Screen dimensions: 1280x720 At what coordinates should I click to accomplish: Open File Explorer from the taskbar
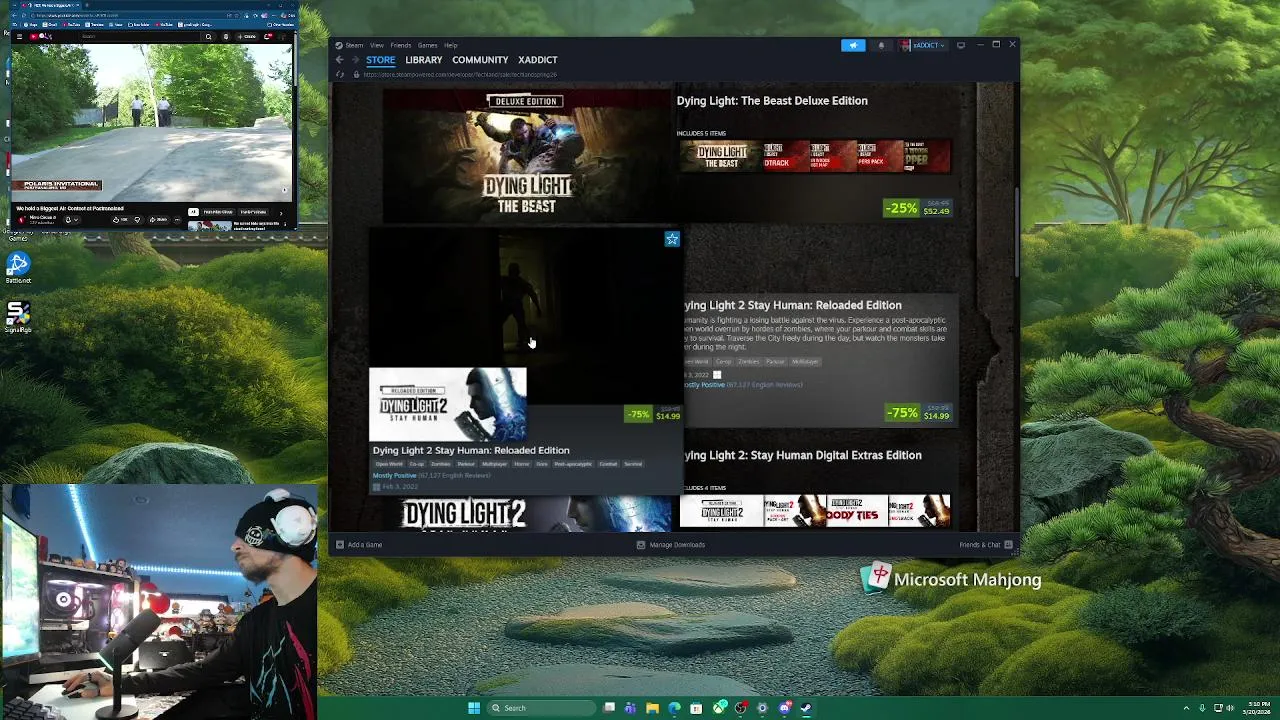(652, 708)
